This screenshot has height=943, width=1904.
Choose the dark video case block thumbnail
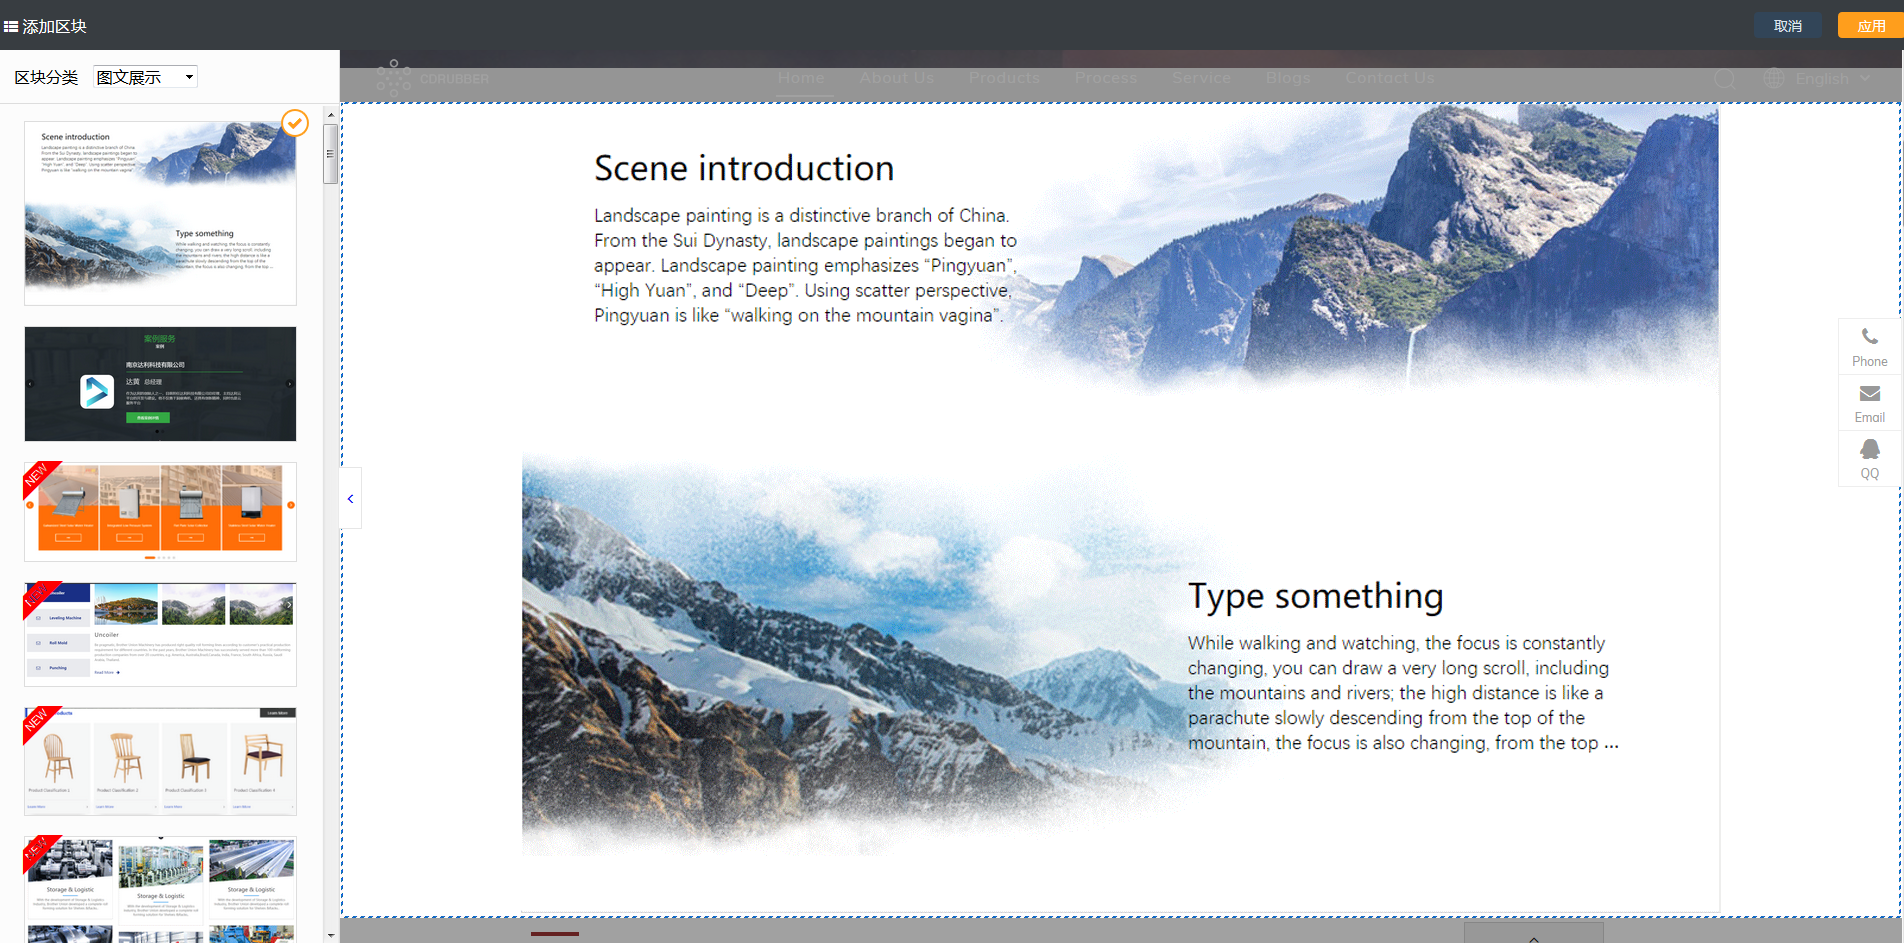[160, 384]
